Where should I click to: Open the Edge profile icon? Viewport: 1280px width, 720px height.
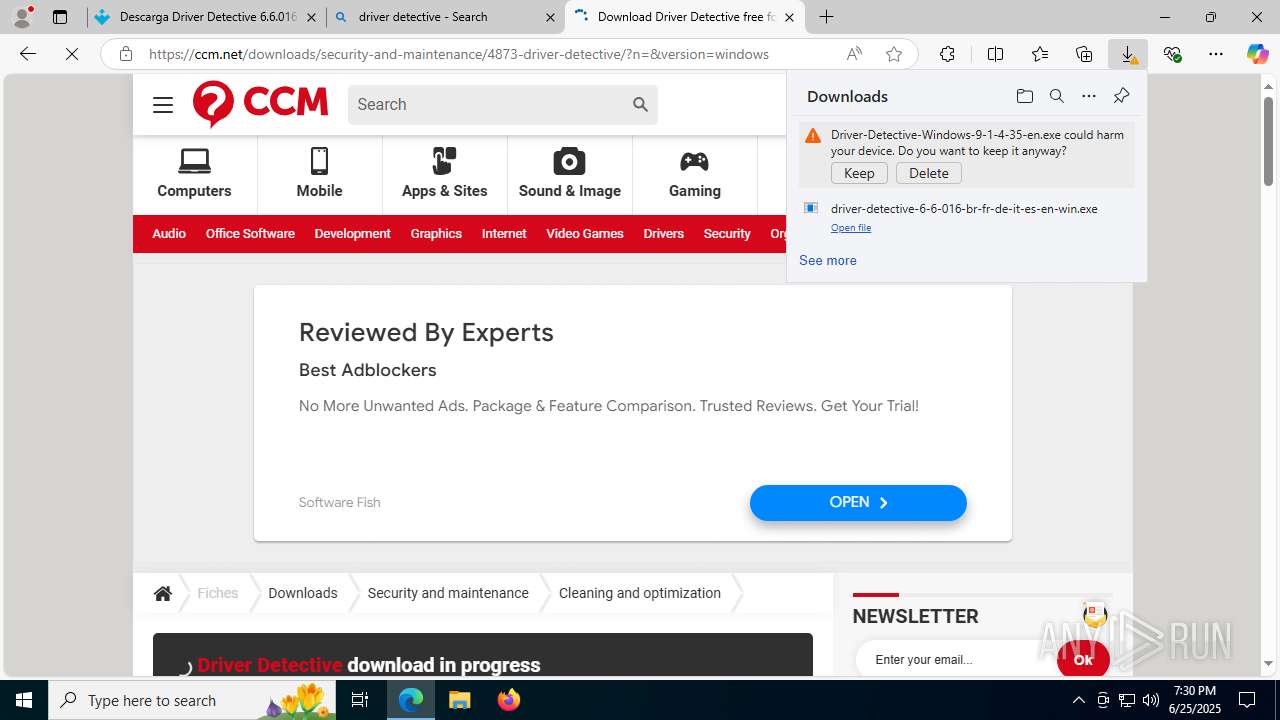click(22, 17)
